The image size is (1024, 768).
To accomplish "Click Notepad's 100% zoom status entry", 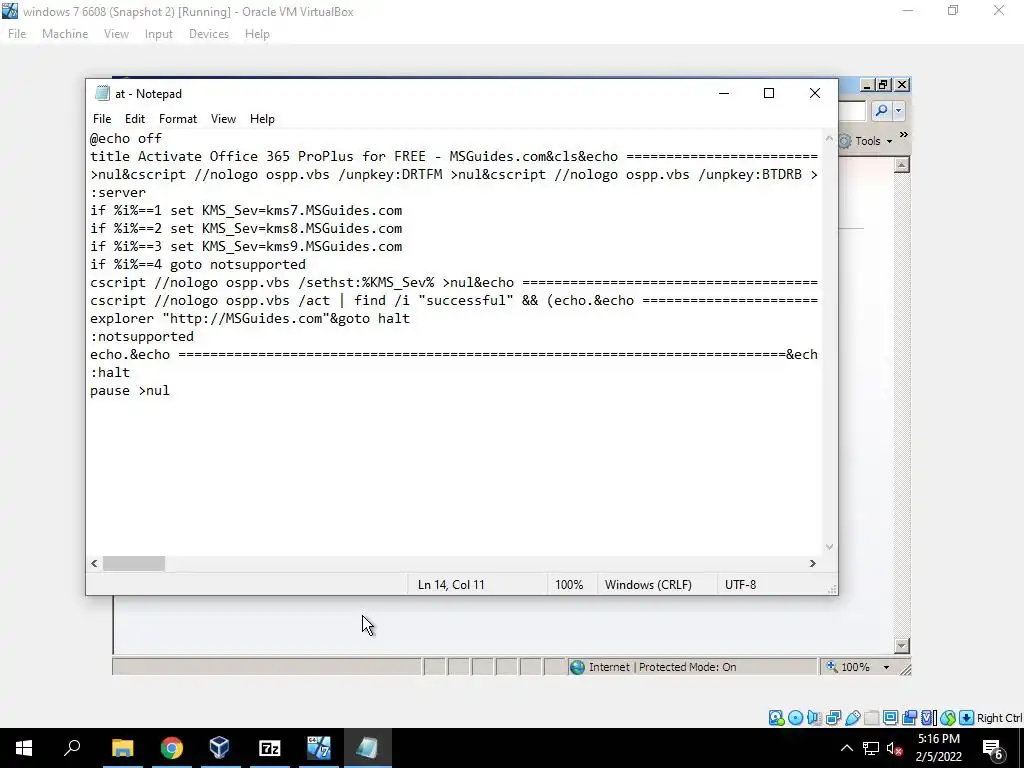I will click(569, 584).
